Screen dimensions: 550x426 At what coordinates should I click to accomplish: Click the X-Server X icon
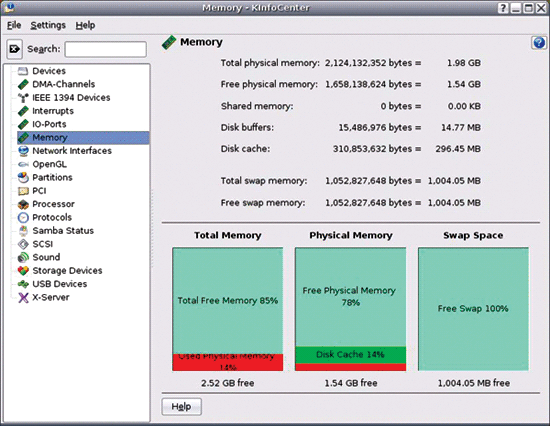click(x=23, y=298)
